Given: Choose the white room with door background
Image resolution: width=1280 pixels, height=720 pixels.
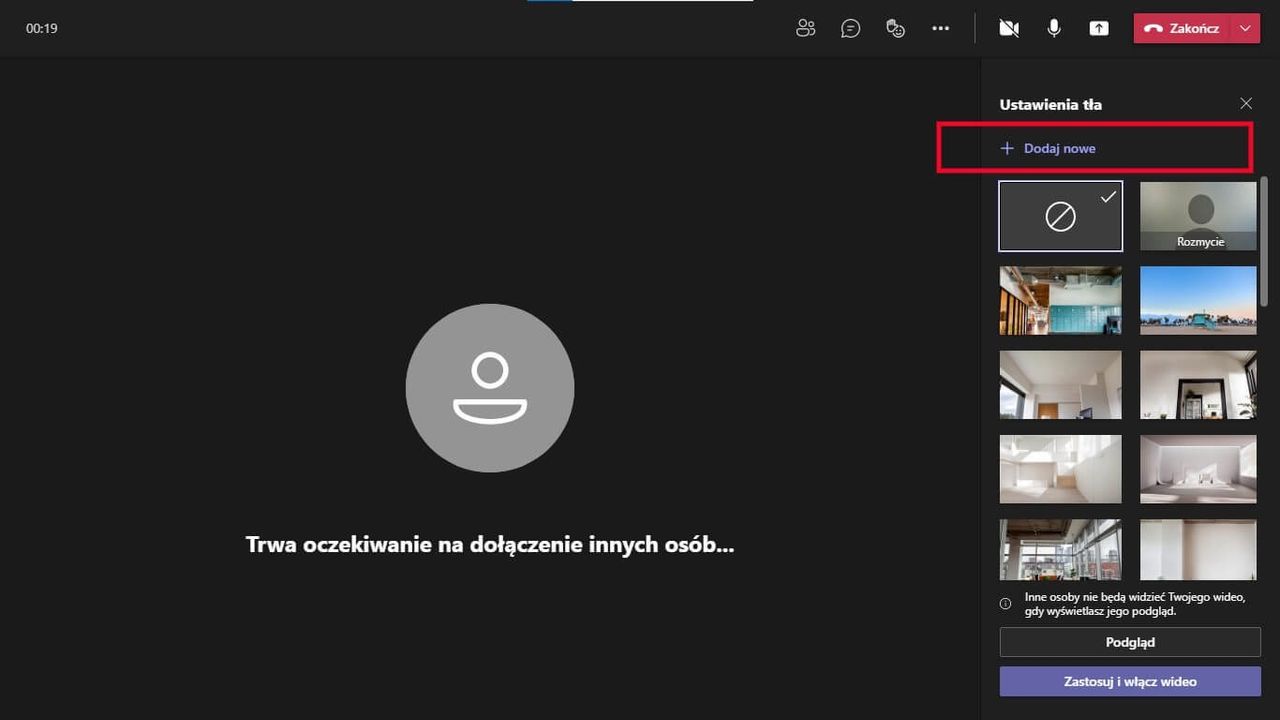Looking at the screenshot, I should click(1061, 384).
